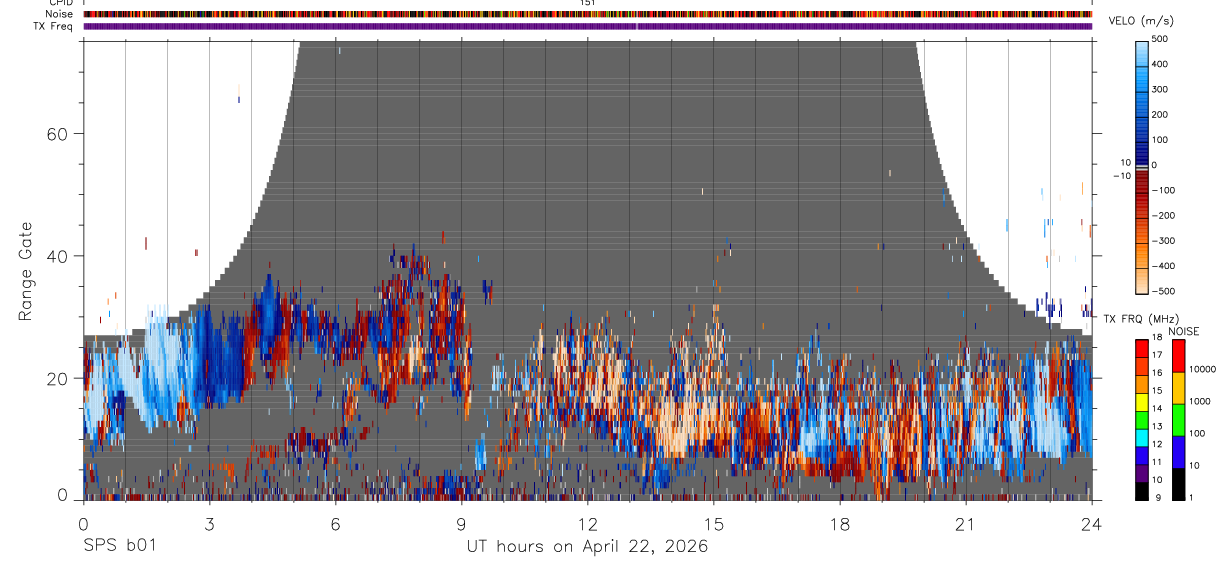Click the 16 MHz label on frequency scale
The width and height of the screenshot is (1228, 567).
point(1157,373)
